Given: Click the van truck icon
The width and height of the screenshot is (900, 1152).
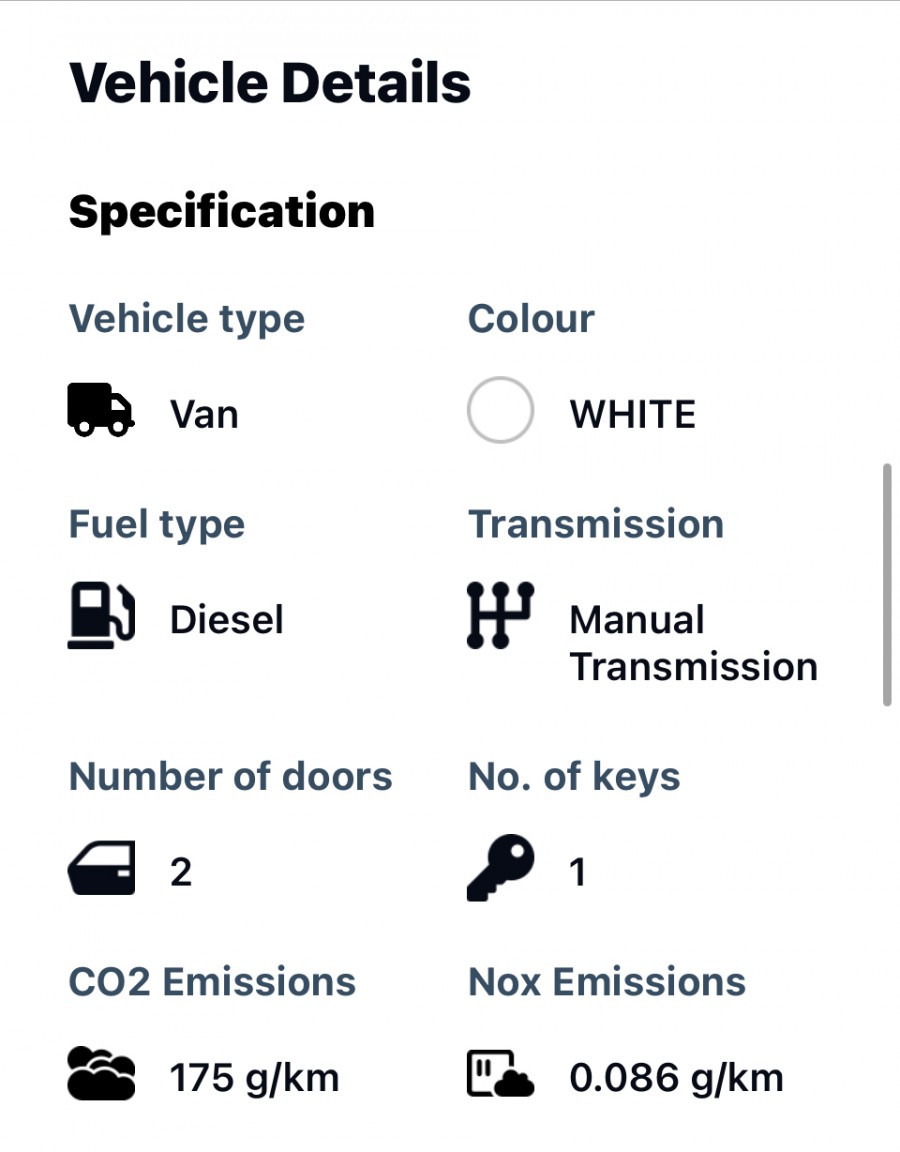Looking at the screenshot, I should coord(100,412).
